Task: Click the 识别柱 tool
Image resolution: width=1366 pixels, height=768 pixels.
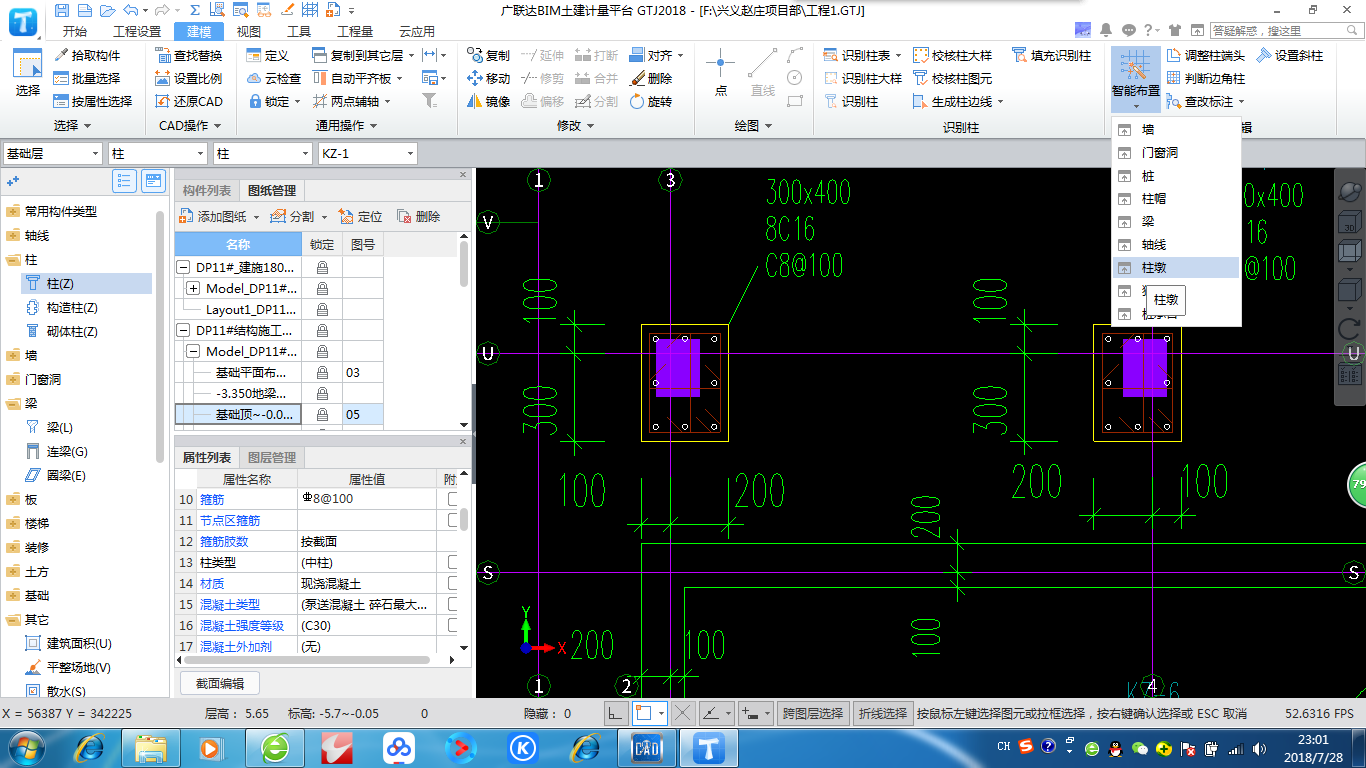Action: point(851,101)
